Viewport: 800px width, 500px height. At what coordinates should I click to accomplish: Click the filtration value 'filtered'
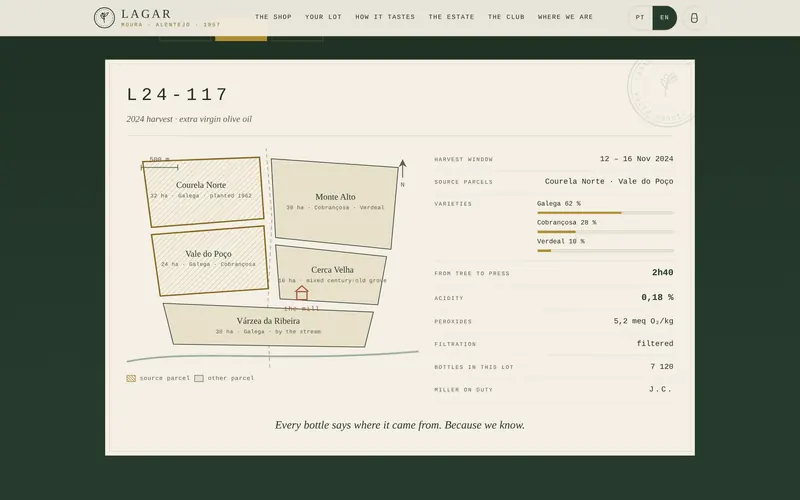pyautogui.click(x=655, y=344)
